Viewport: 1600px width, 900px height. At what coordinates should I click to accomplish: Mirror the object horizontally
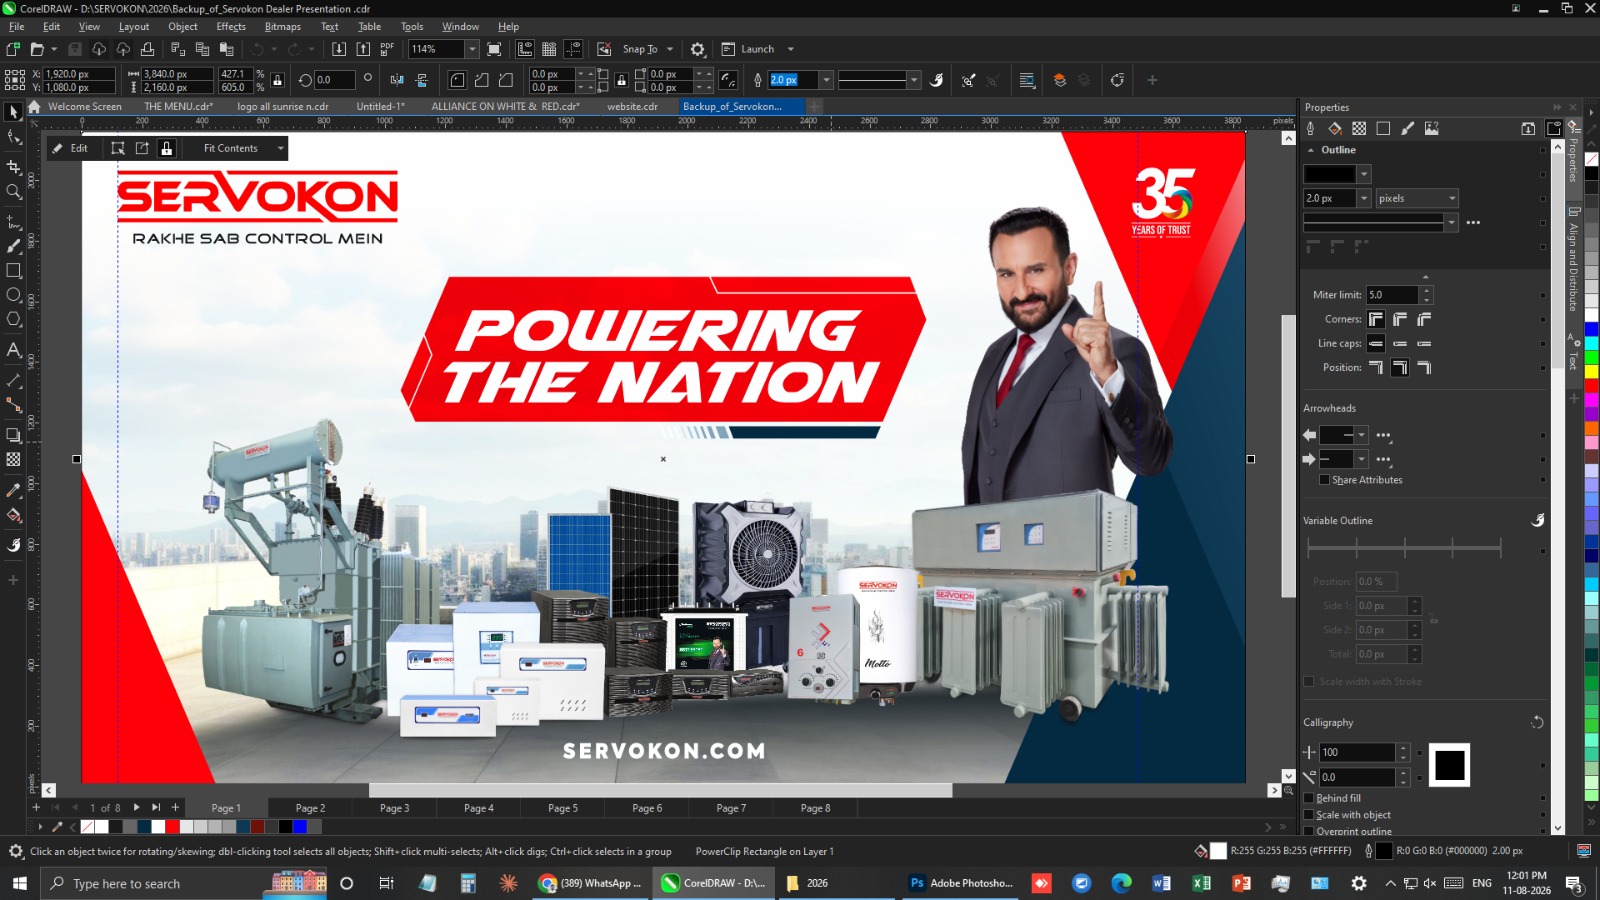tap(397, 80)
